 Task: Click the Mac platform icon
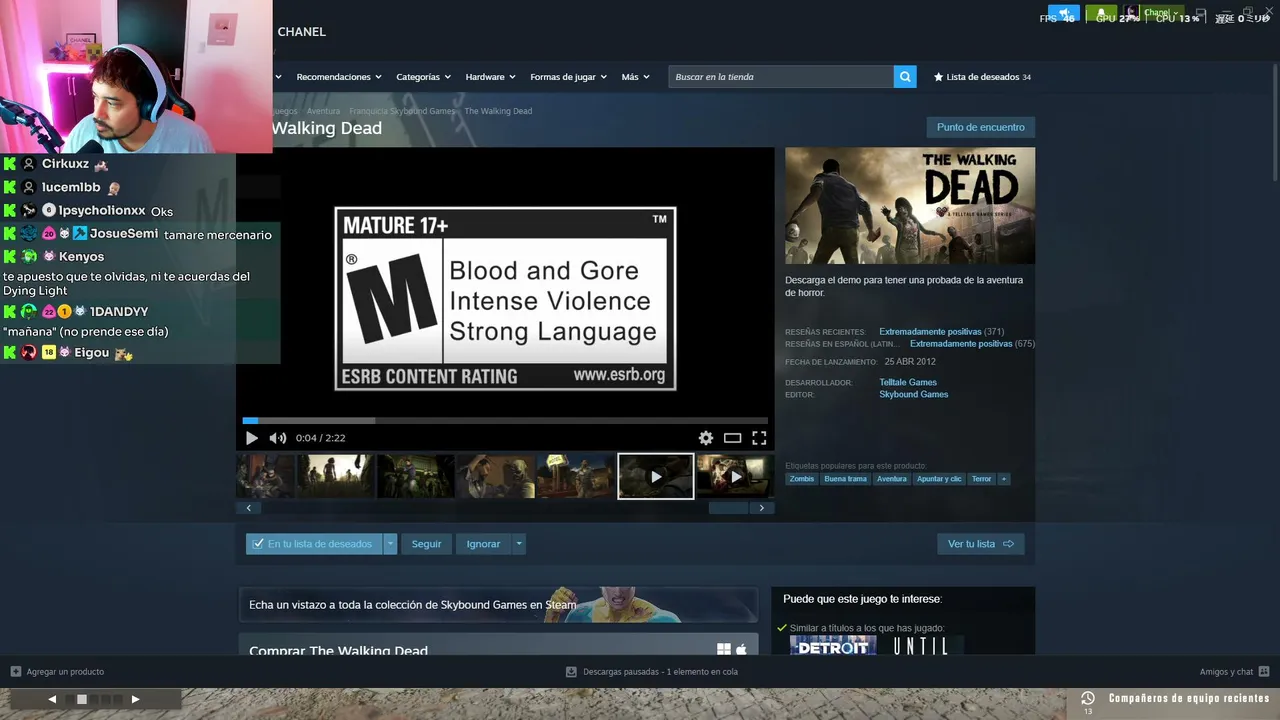[x=741, y=650]
